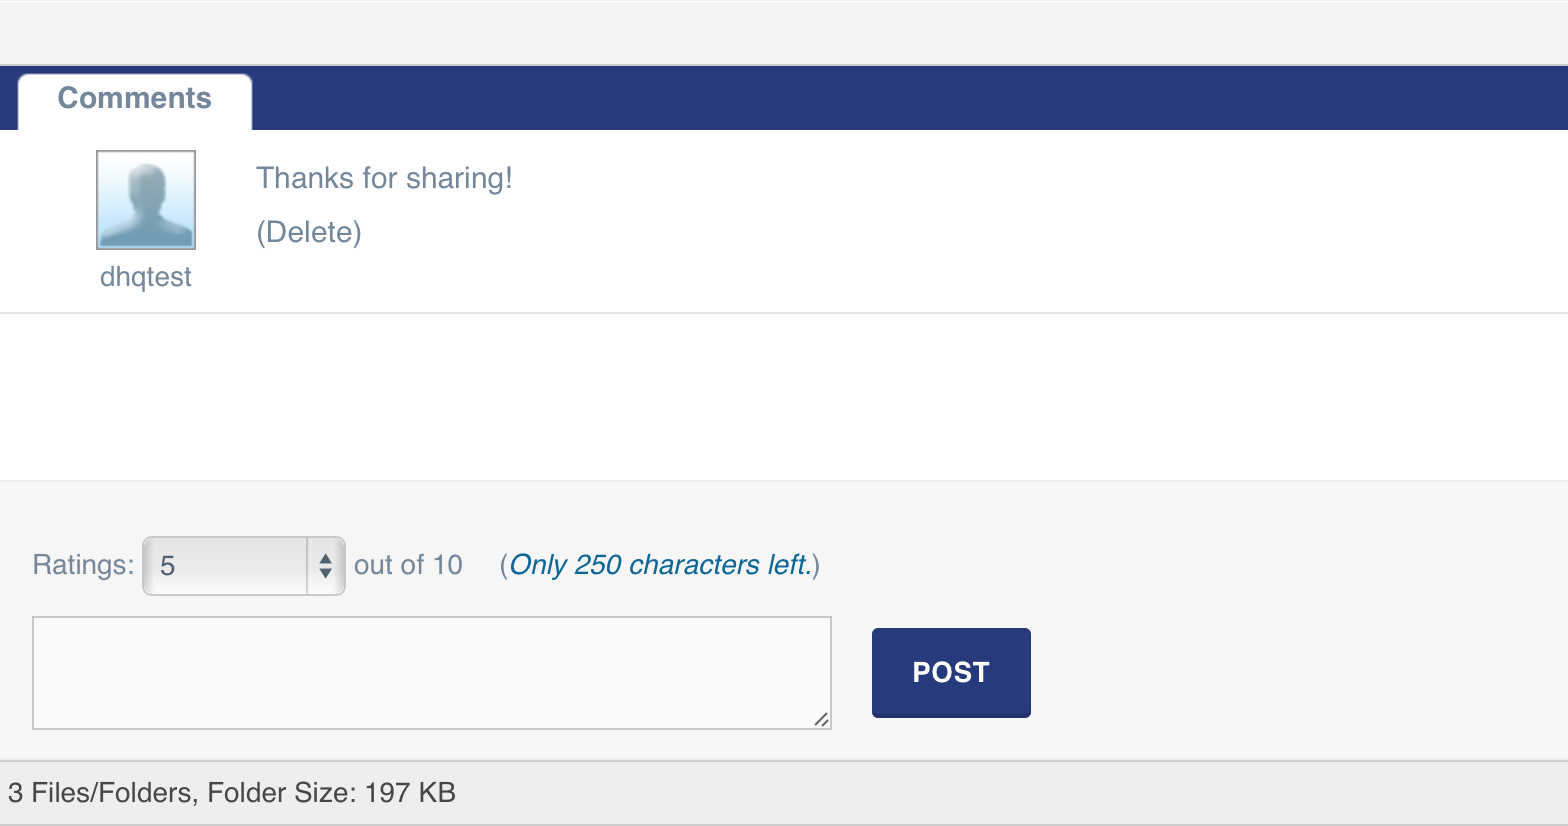
Task: Click the "250" character count number
Action: 598,565
